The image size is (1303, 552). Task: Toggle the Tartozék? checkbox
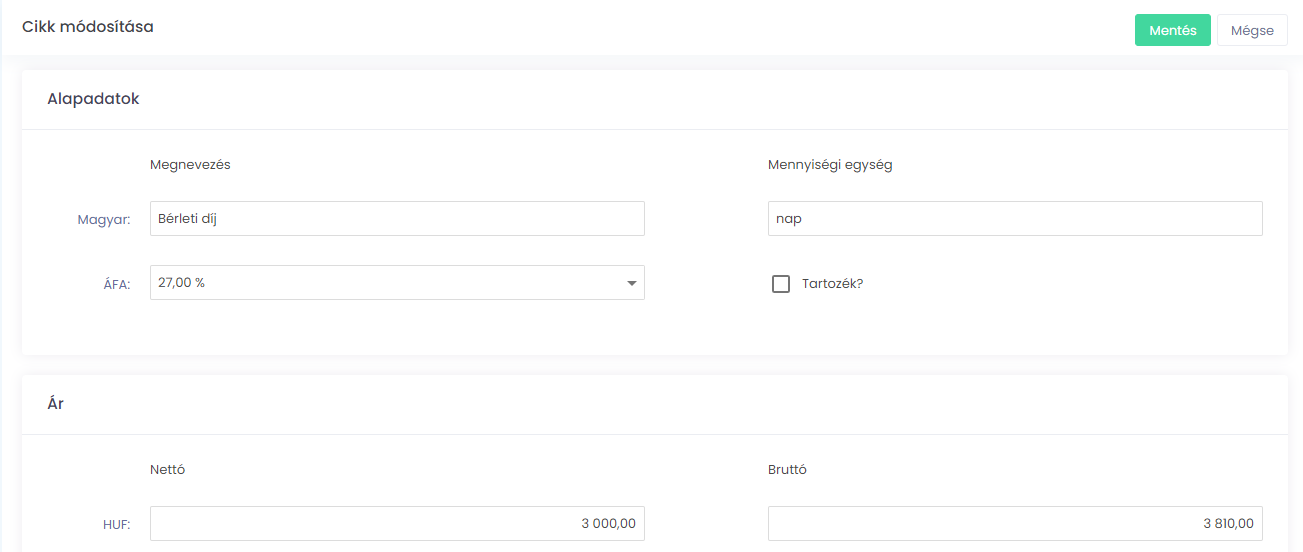click(781, 284)
